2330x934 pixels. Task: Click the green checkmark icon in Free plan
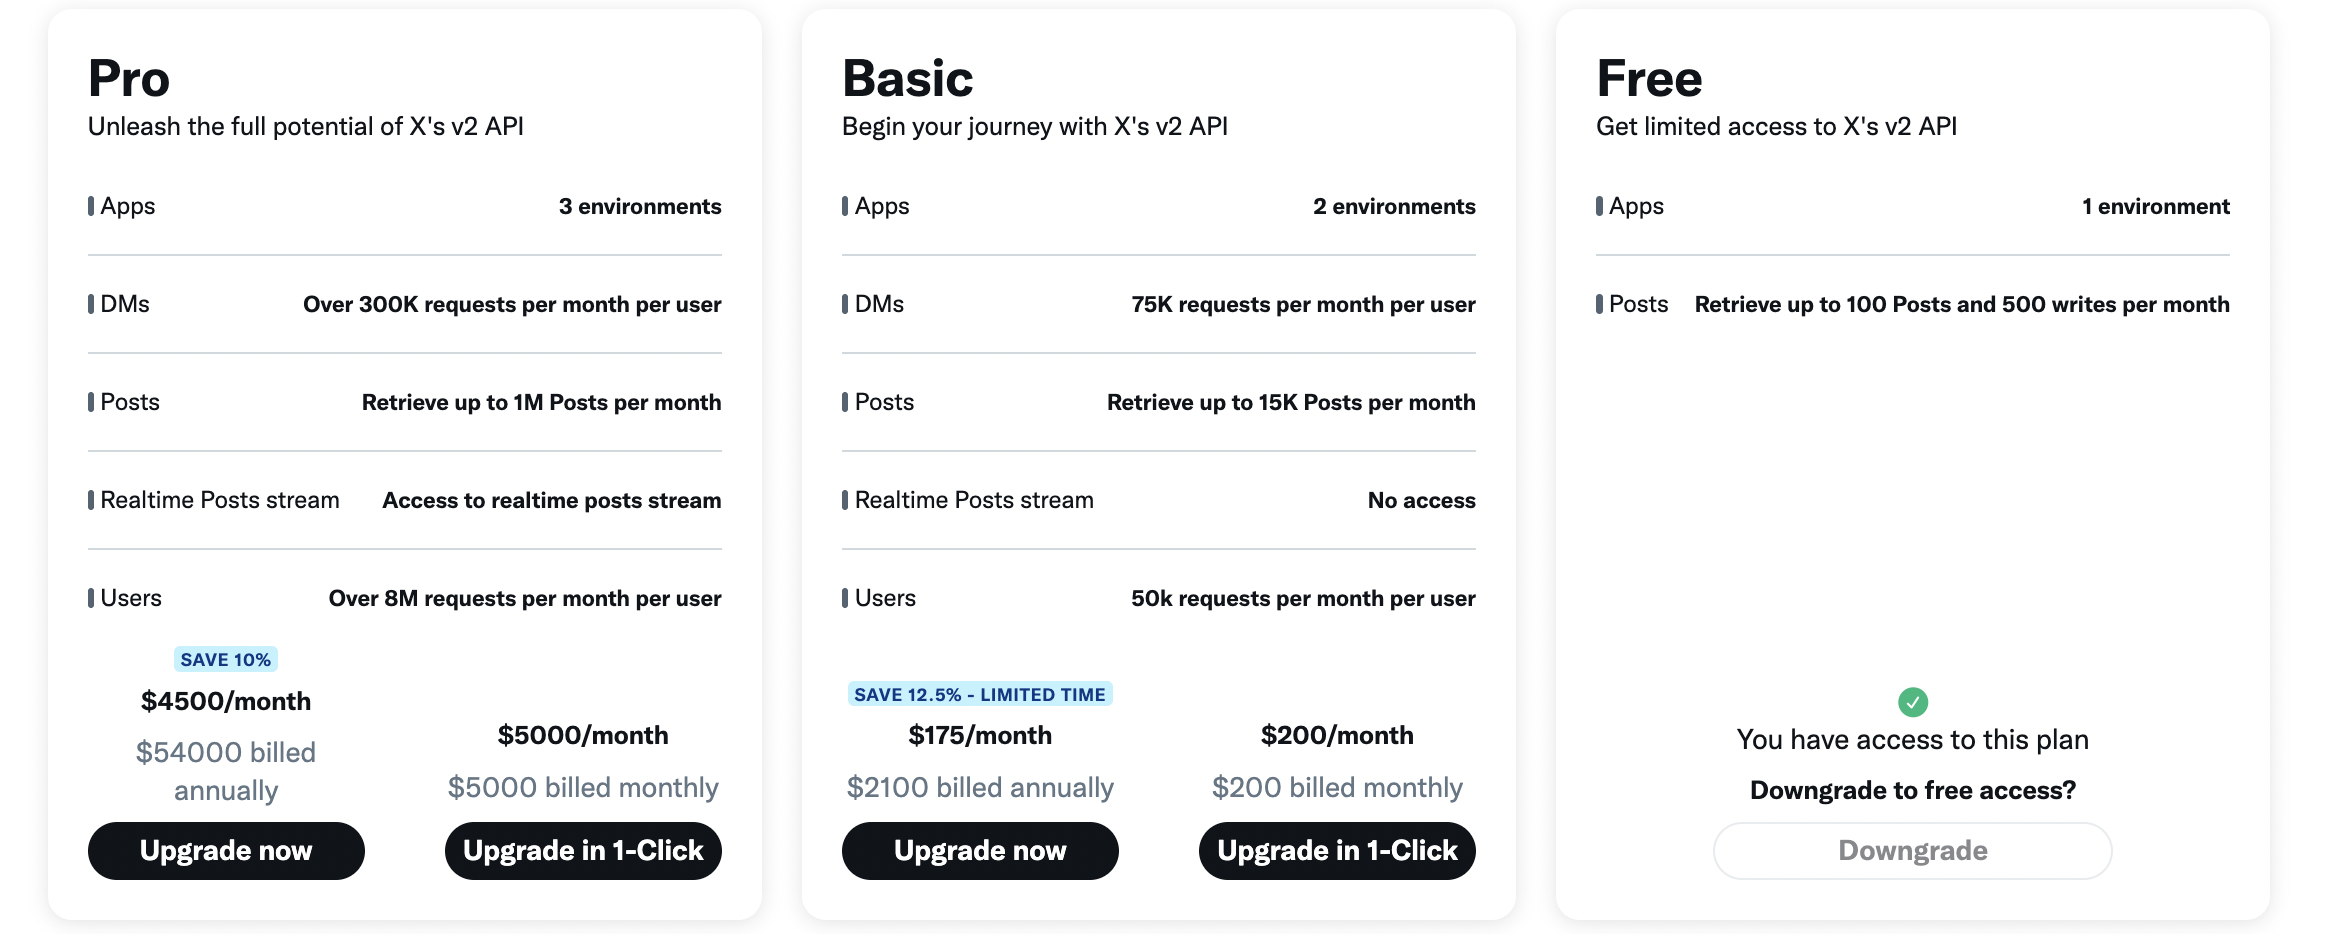[x=1912, y=702]
